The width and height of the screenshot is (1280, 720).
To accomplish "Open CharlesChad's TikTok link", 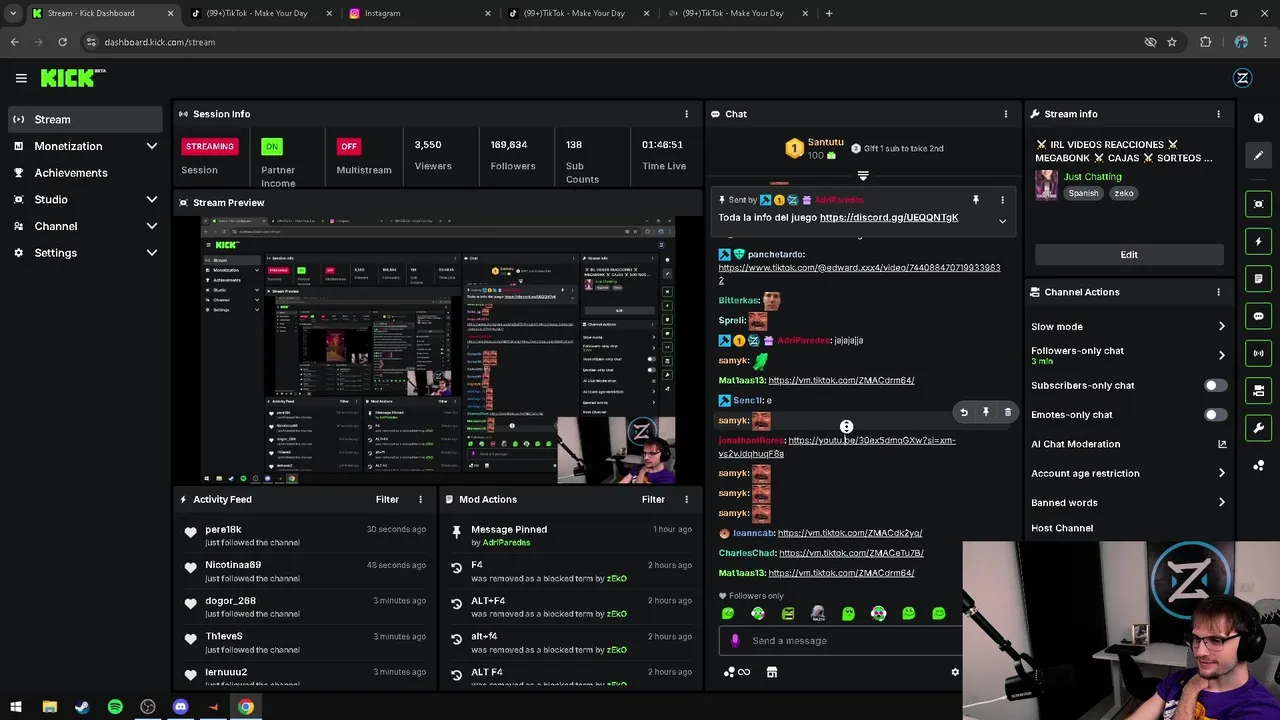I will click(851, 553).
